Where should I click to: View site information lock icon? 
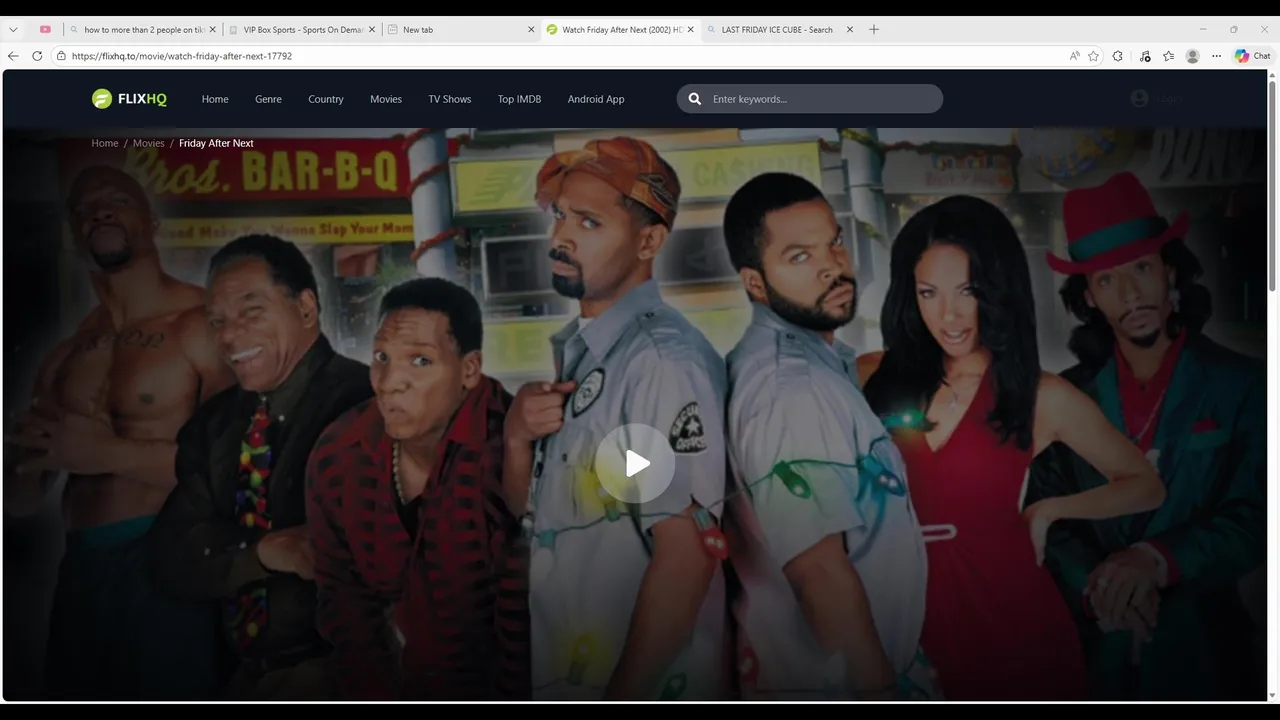(61, 56)
